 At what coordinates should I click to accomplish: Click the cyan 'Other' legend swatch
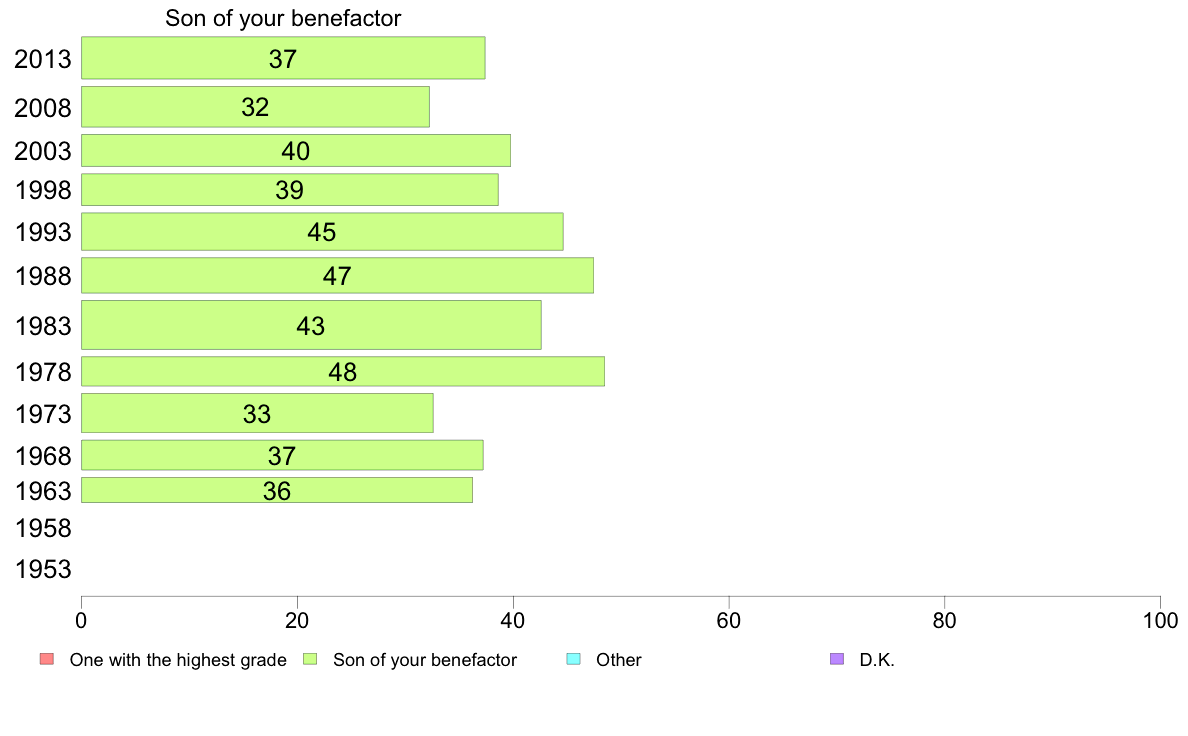tap(574, 659)
